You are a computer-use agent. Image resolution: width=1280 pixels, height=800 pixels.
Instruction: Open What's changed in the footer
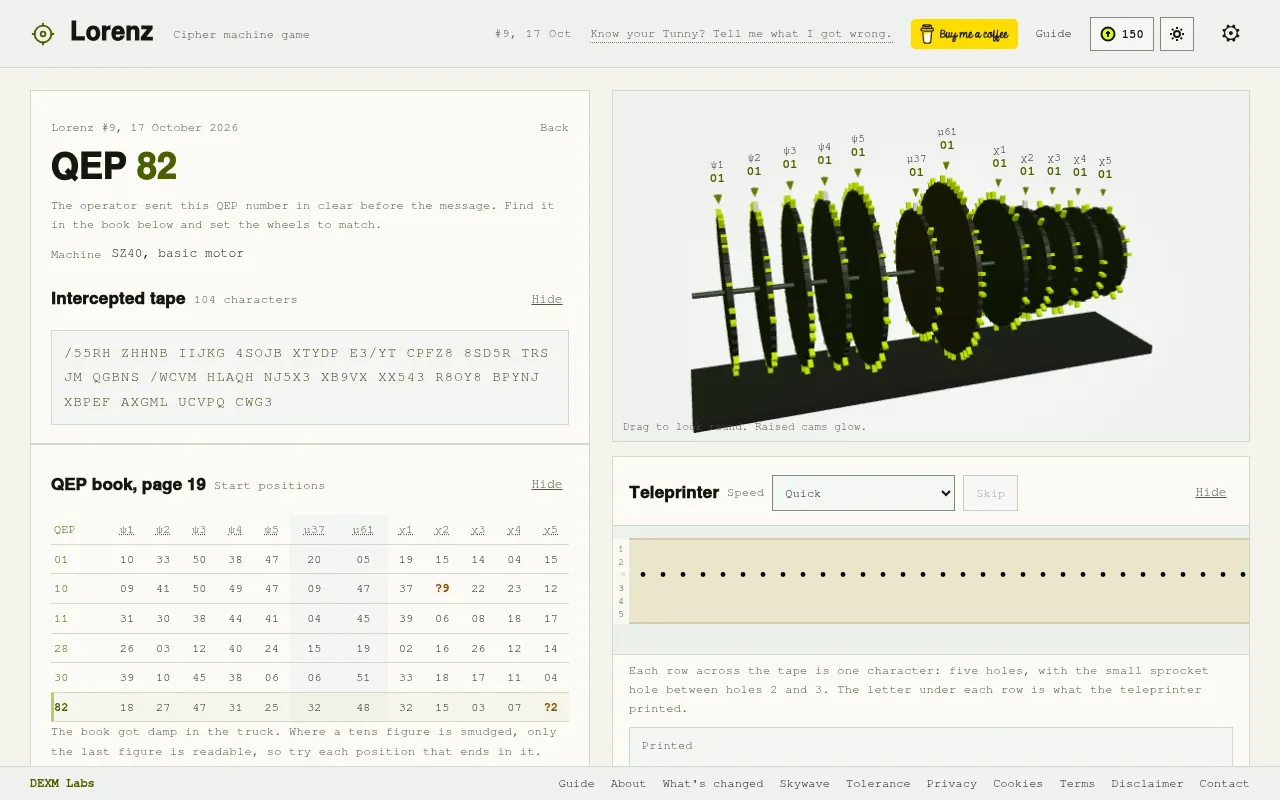(713, 783)
